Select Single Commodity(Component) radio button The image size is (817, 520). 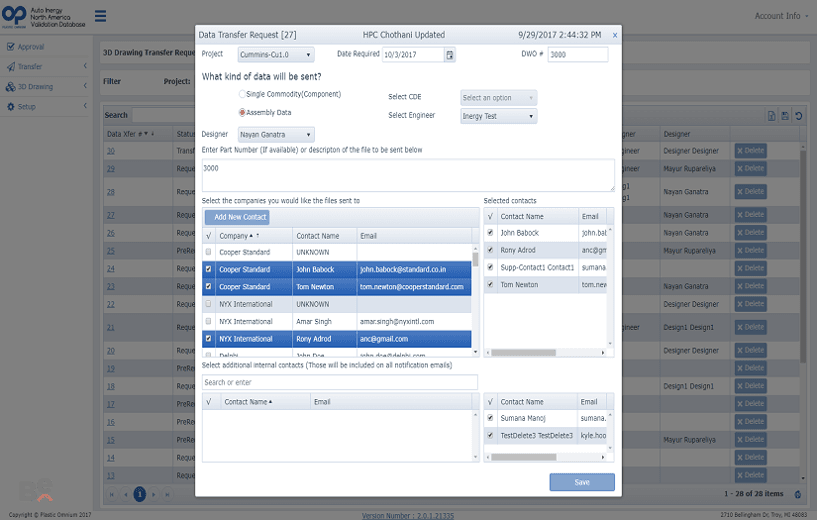pyautogui.click(x=242, y=94)
